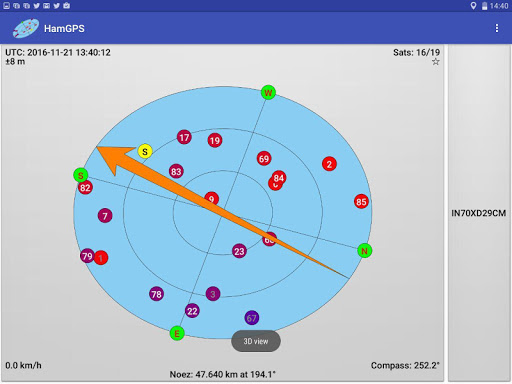Select satellite 2 on the sky plot
512x384 pixels.
pos(329,164)
